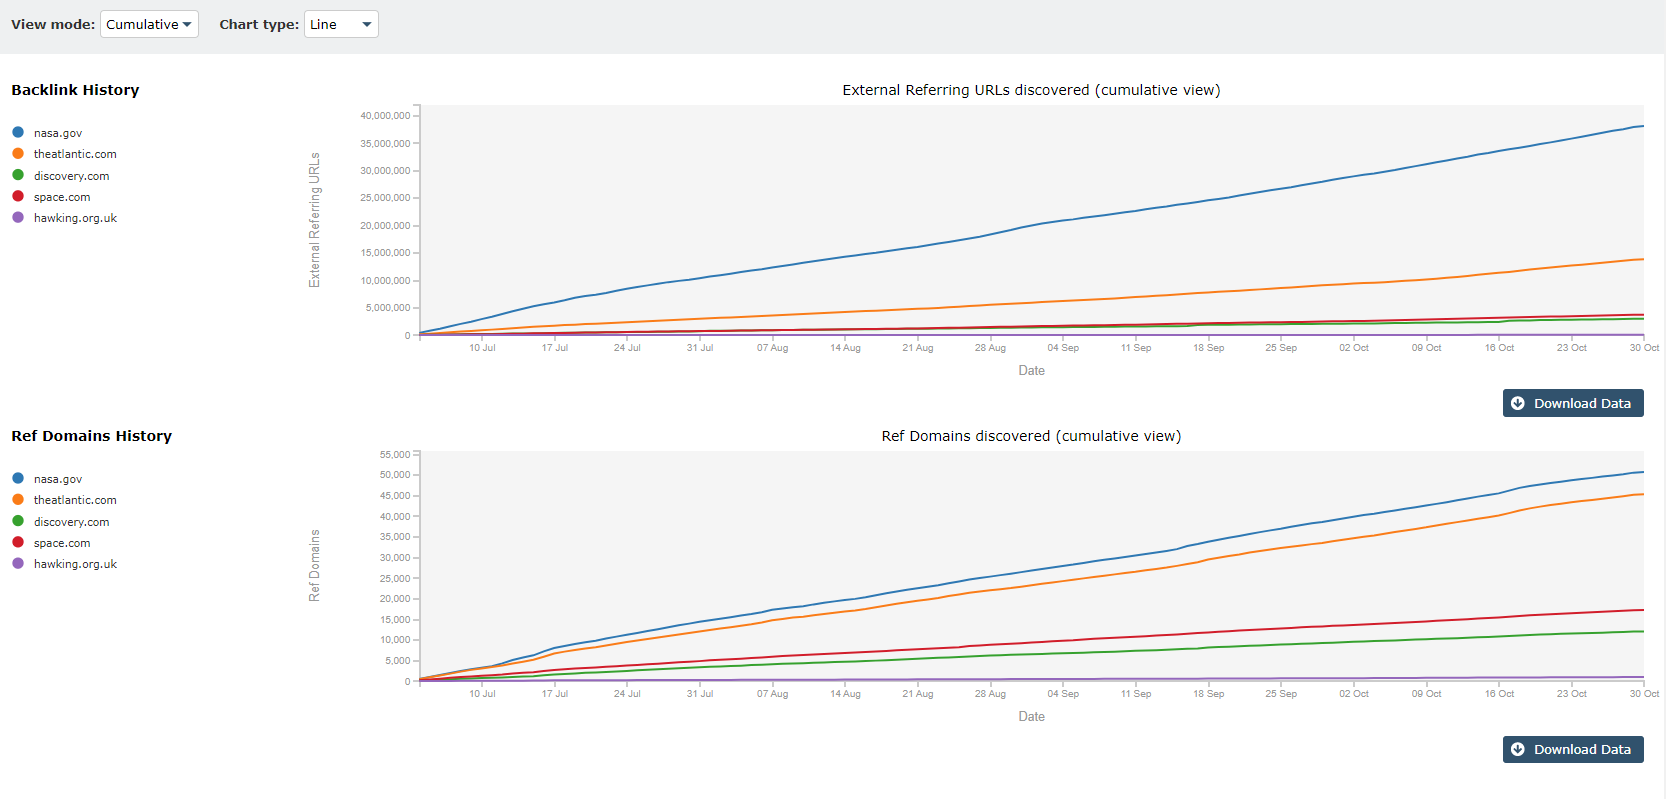Click the orange theatlantic.com dot in Ref Domains History
This screenshot has height=799, width=1666.
coord(18,499)
